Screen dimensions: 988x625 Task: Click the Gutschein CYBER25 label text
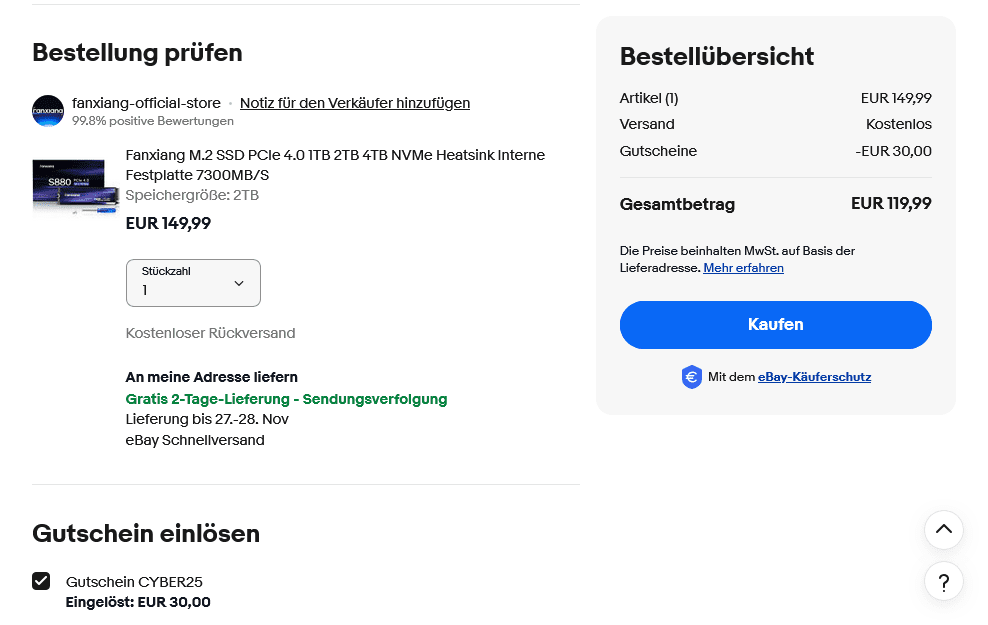point(134,582)
